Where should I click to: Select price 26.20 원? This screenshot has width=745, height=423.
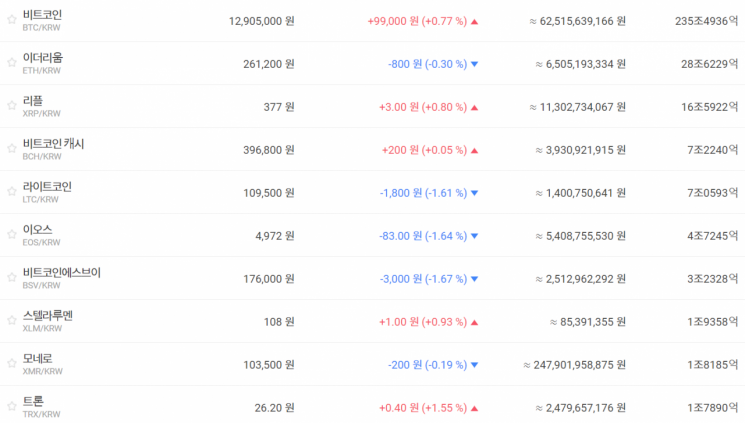[275, 408]
